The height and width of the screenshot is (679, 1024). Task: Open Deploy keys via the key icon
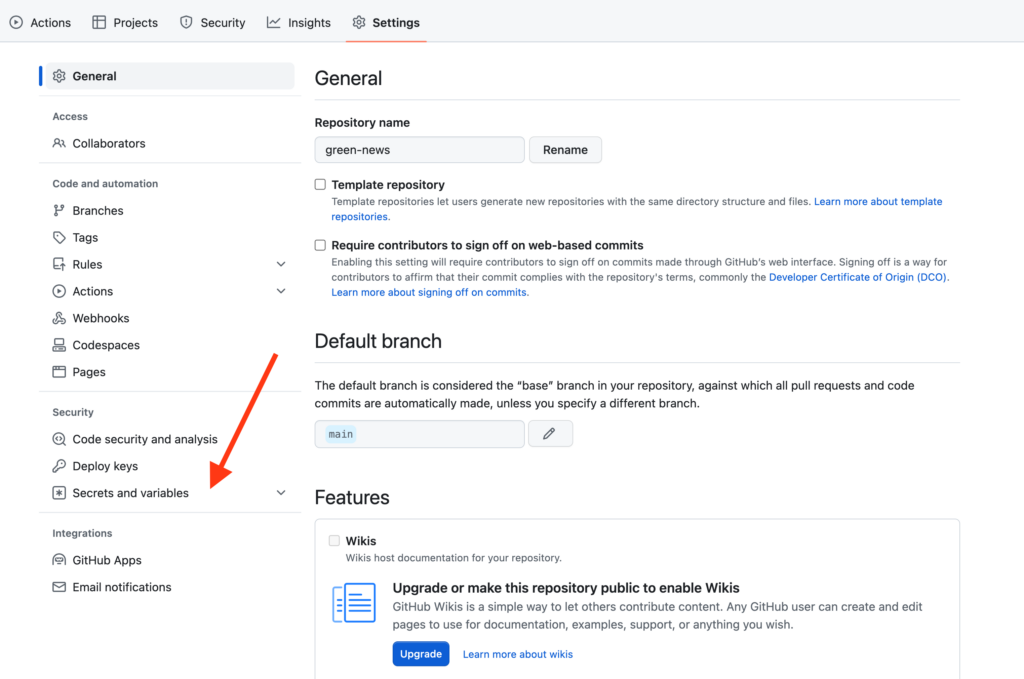click(x=59, y=466)
